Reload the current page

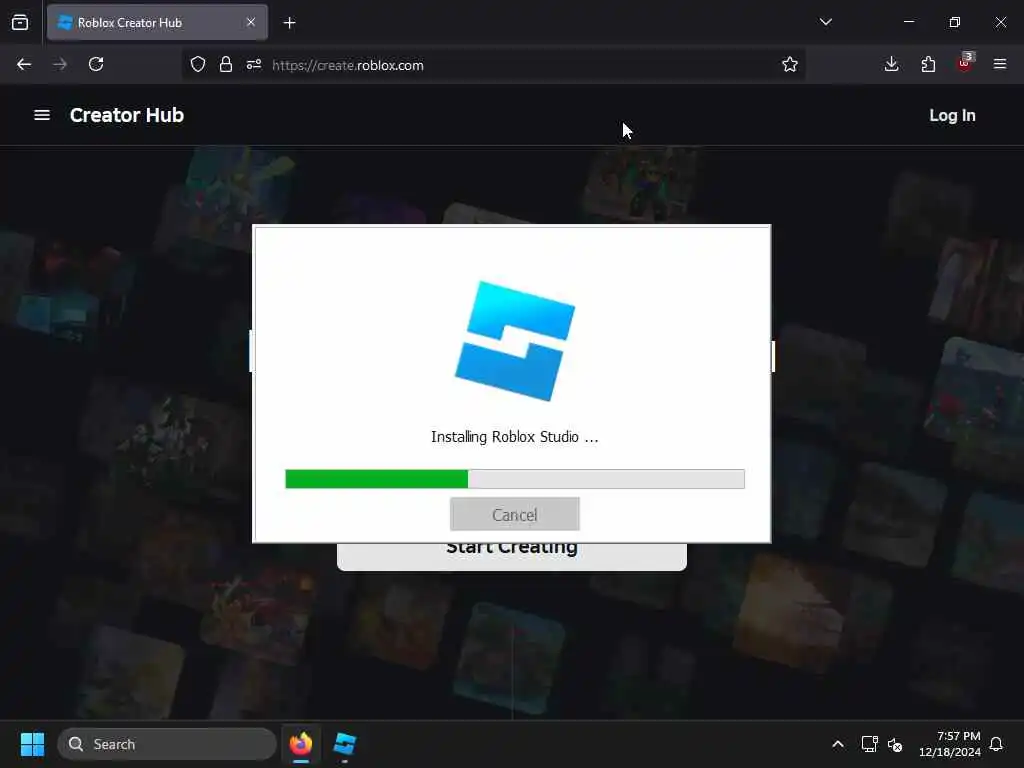(96, 64)
